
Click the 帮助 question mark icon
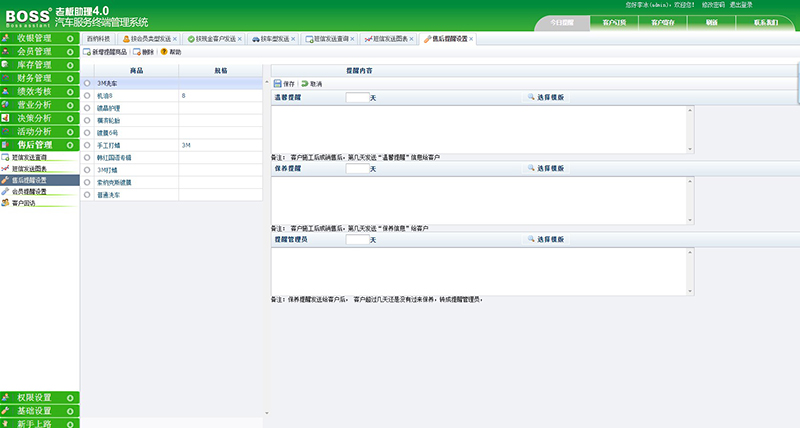tap(163, 51)
